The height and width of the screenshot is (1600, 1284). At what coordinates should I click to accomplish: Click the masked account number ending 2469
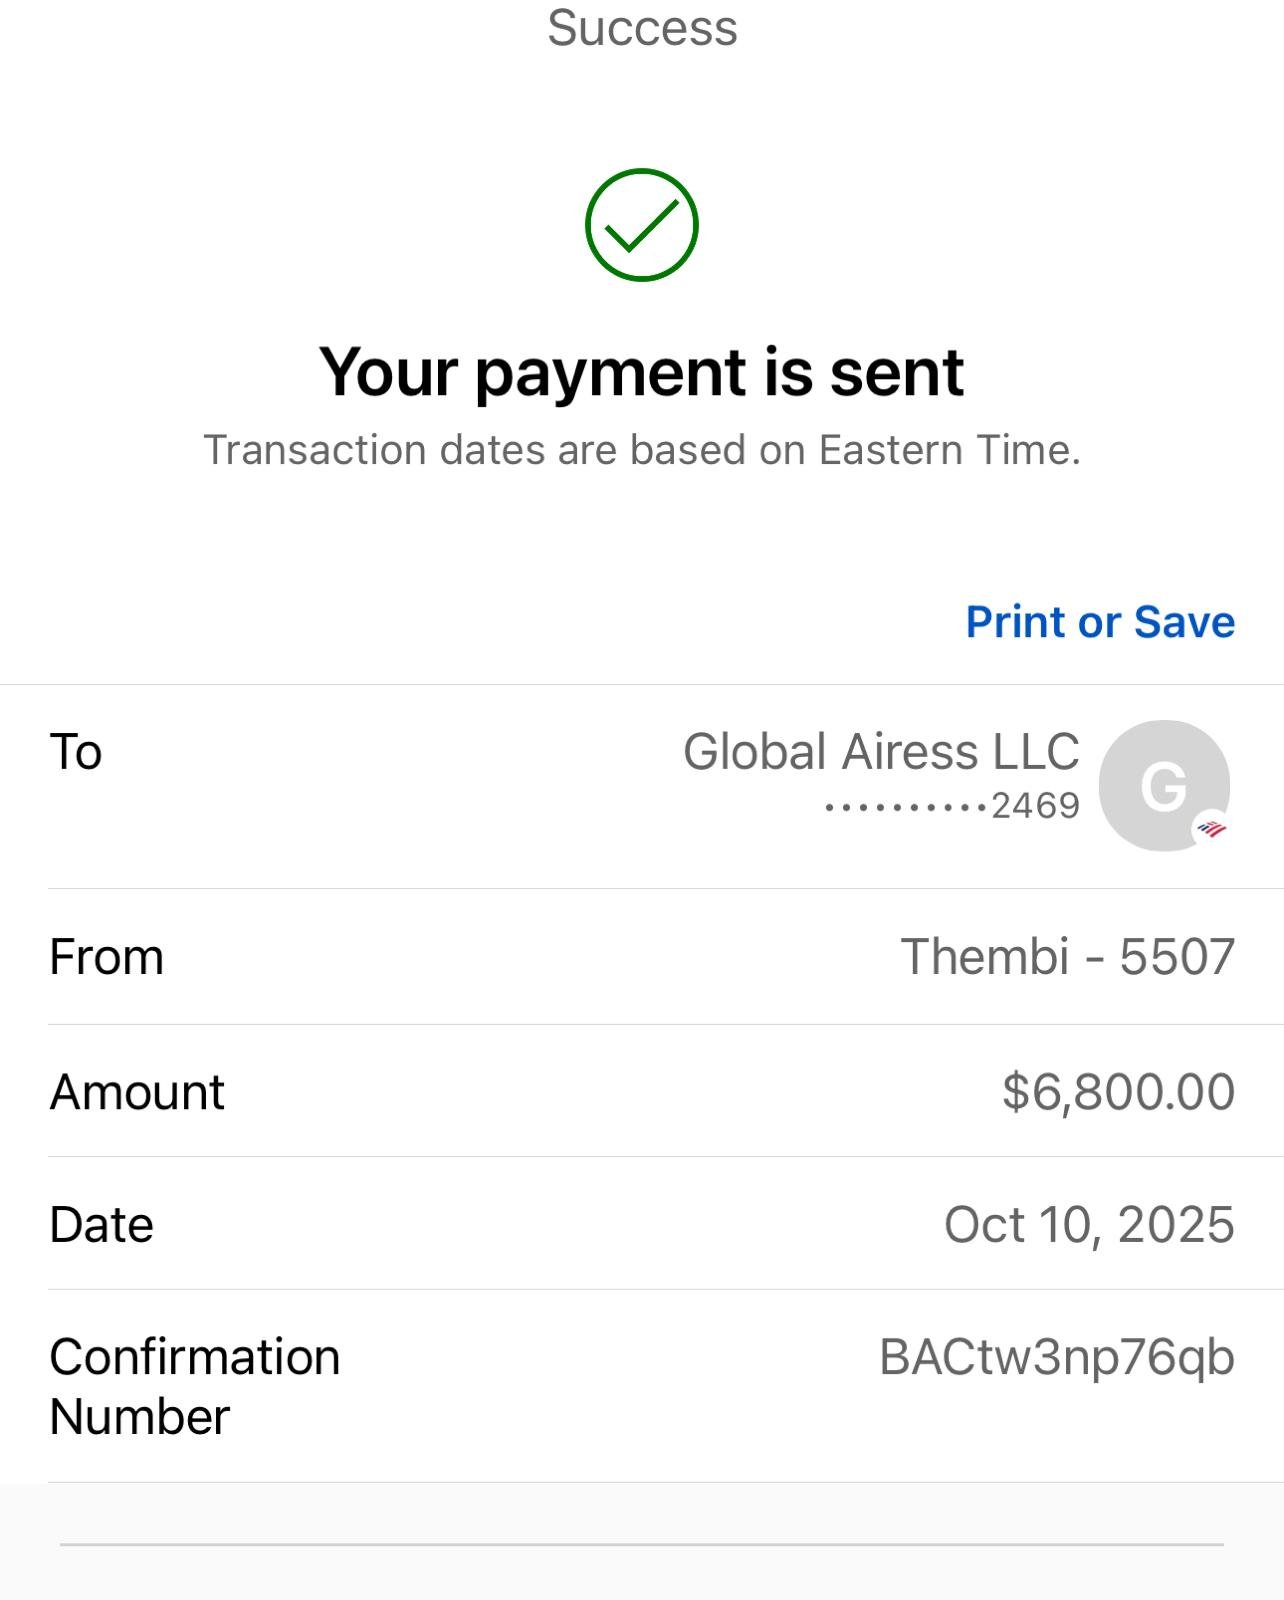click(x=952, y=806)
